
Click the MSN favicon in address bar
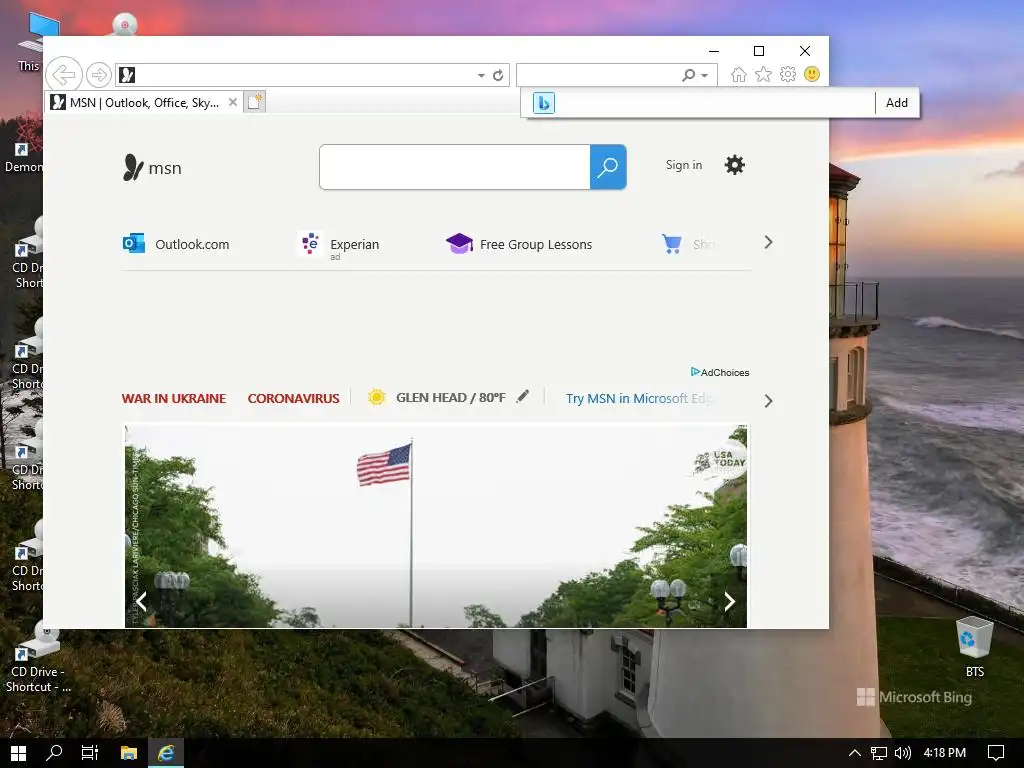point(127,75)
